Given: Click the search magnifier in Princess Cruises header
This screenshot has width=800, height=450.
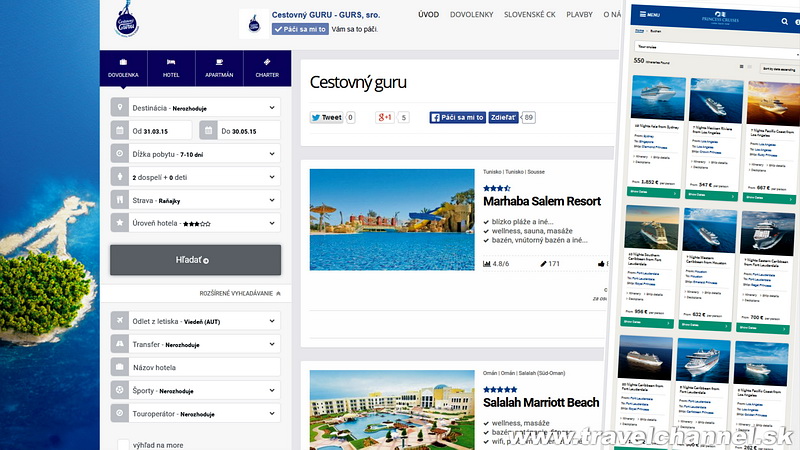Looking at the screenshot, I should click(x=785, y=21).
